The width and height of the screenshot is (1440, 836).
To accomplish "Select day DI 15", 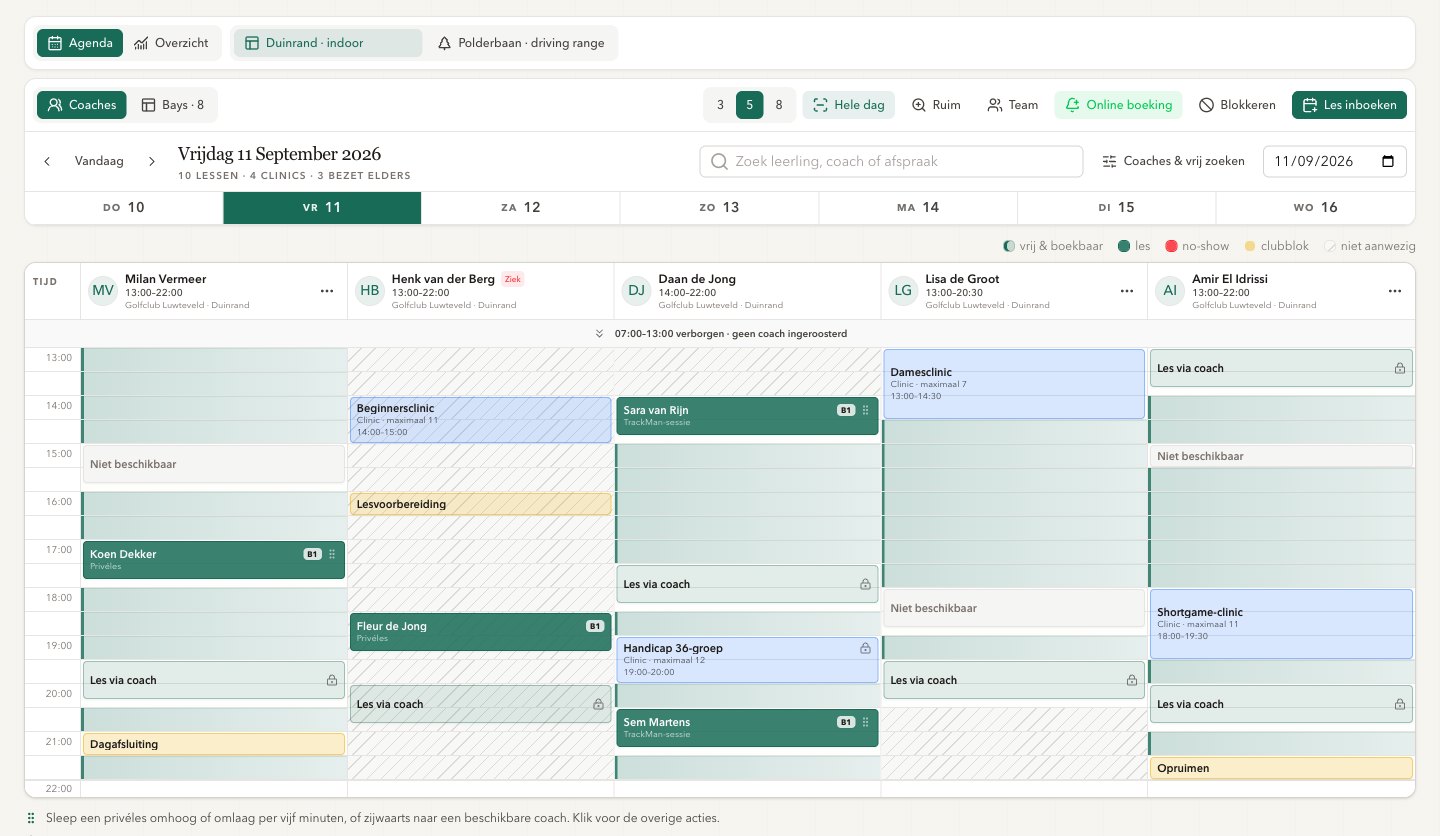I will (x=1116, y=208).
